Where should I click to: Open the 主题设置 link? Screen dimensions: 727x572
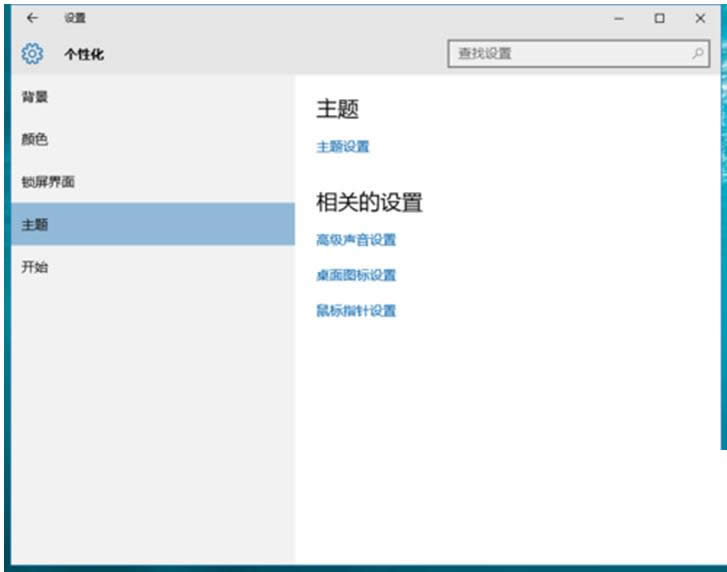tap(343, 147)
